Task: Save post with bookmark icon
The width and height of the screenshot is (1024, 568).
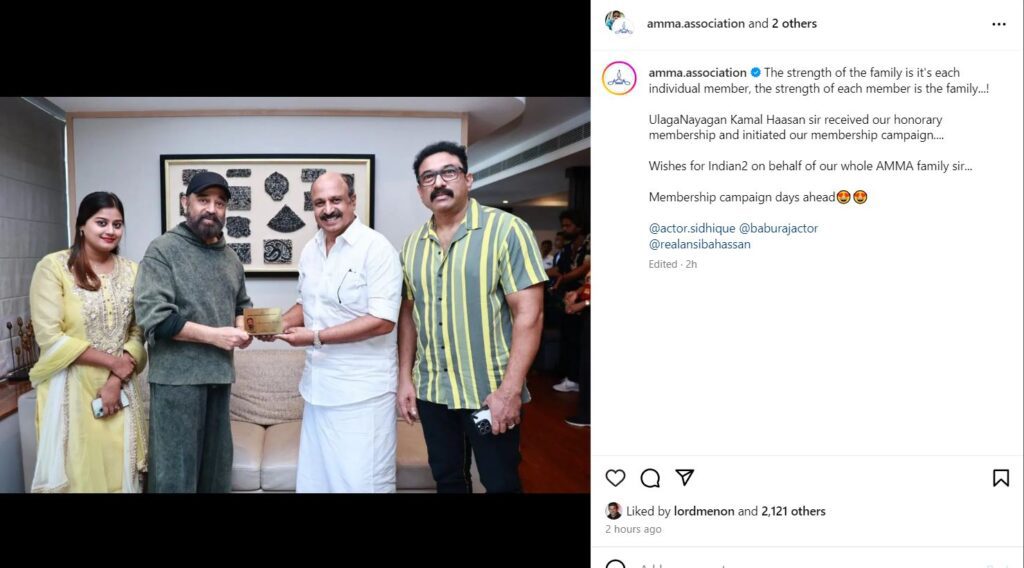Action: pyautogui.click(x=1000, y=478)
